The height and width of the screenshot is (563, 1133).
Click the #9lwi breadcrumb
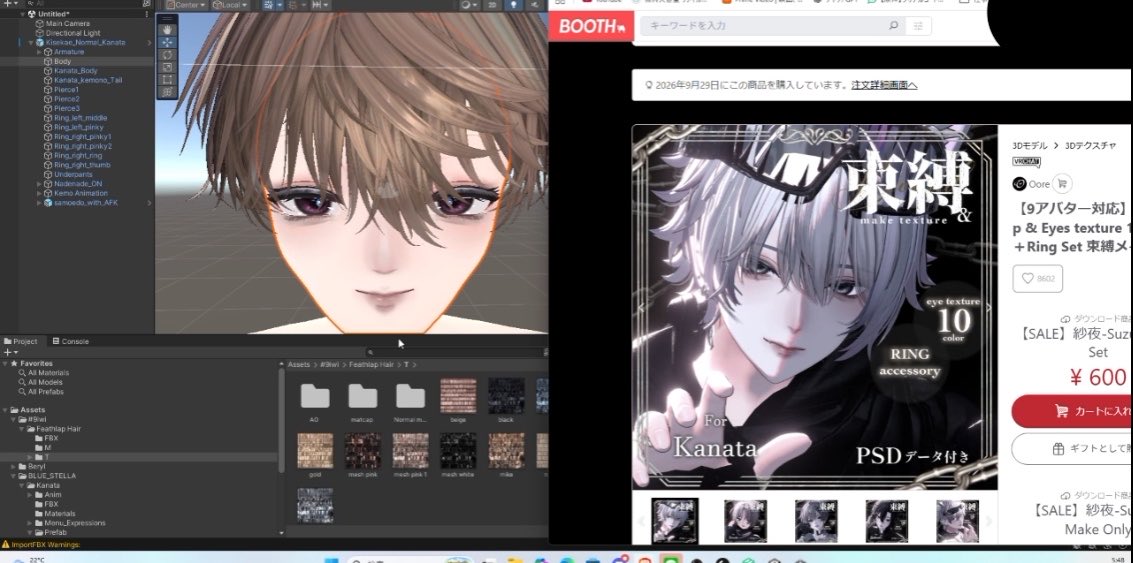point(329,364)
